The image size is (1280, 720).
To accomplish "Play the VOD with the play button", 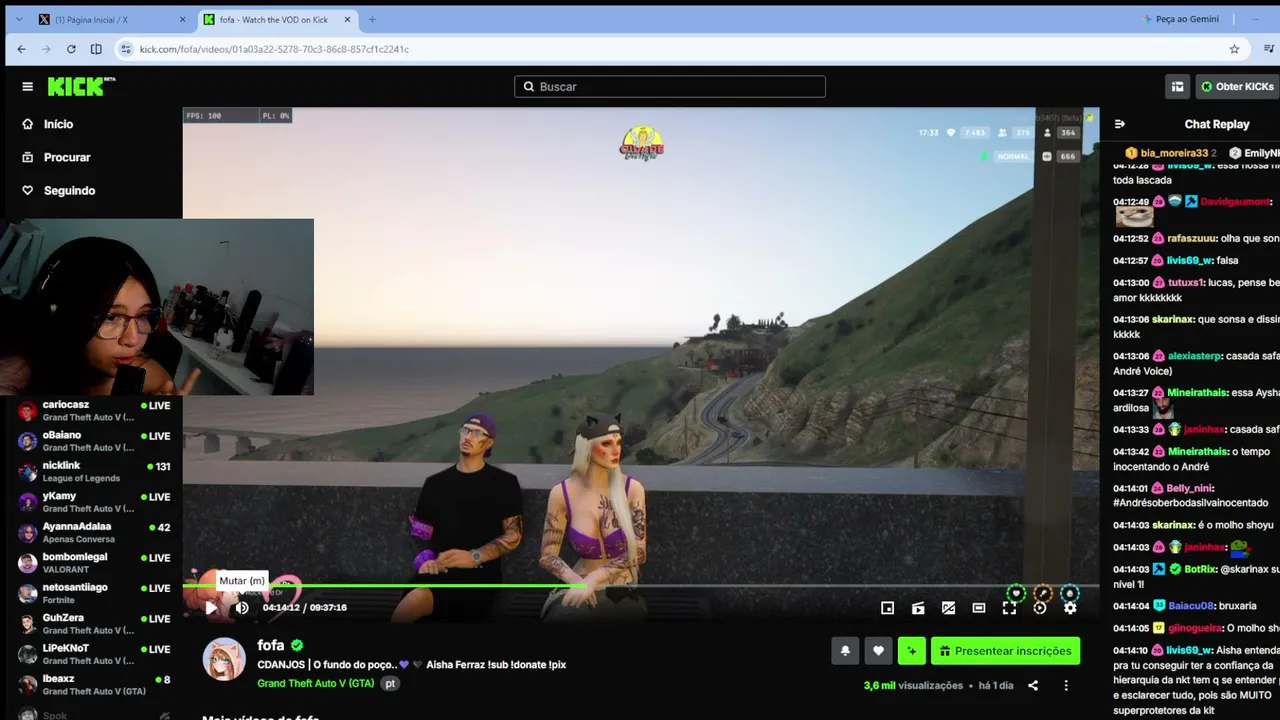I will (x=211, y=608).
